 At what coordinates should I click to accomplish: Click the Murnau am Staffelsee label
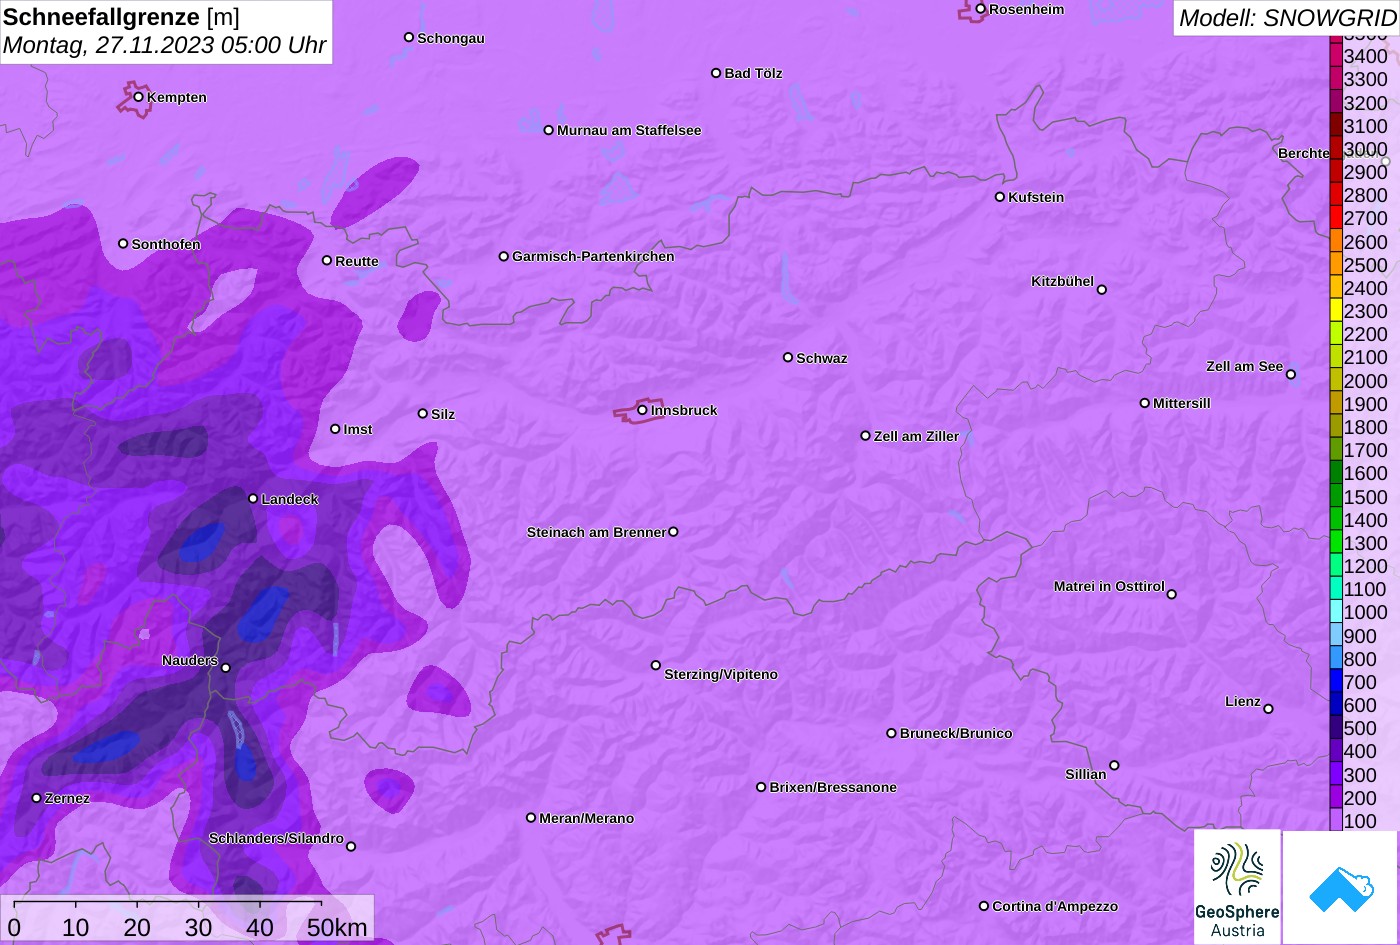(x=629, y=130)
